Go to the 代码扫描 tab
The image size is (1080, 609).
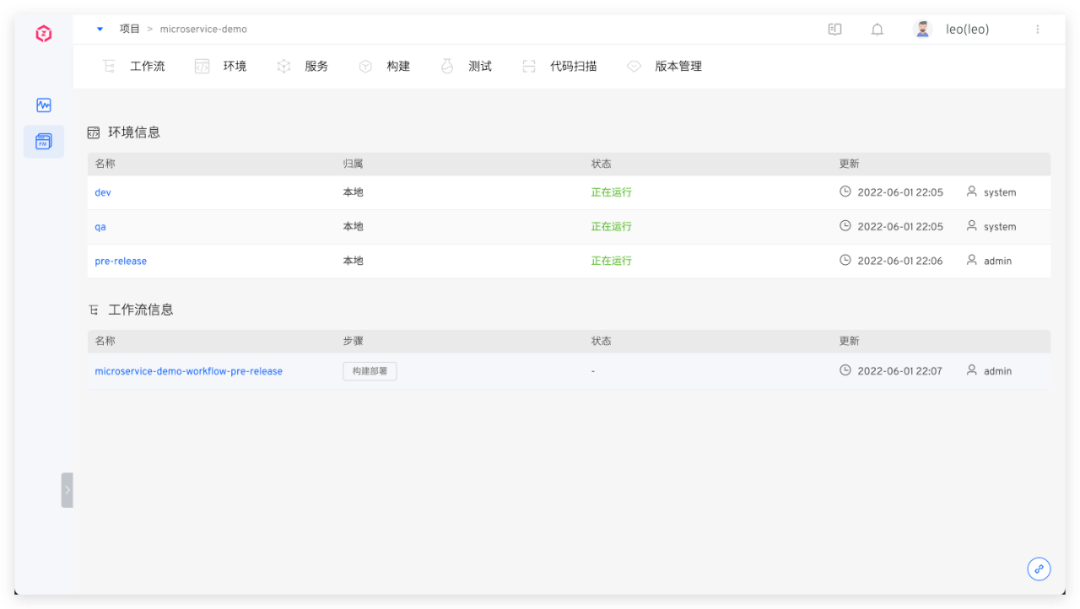pos(560,66)
